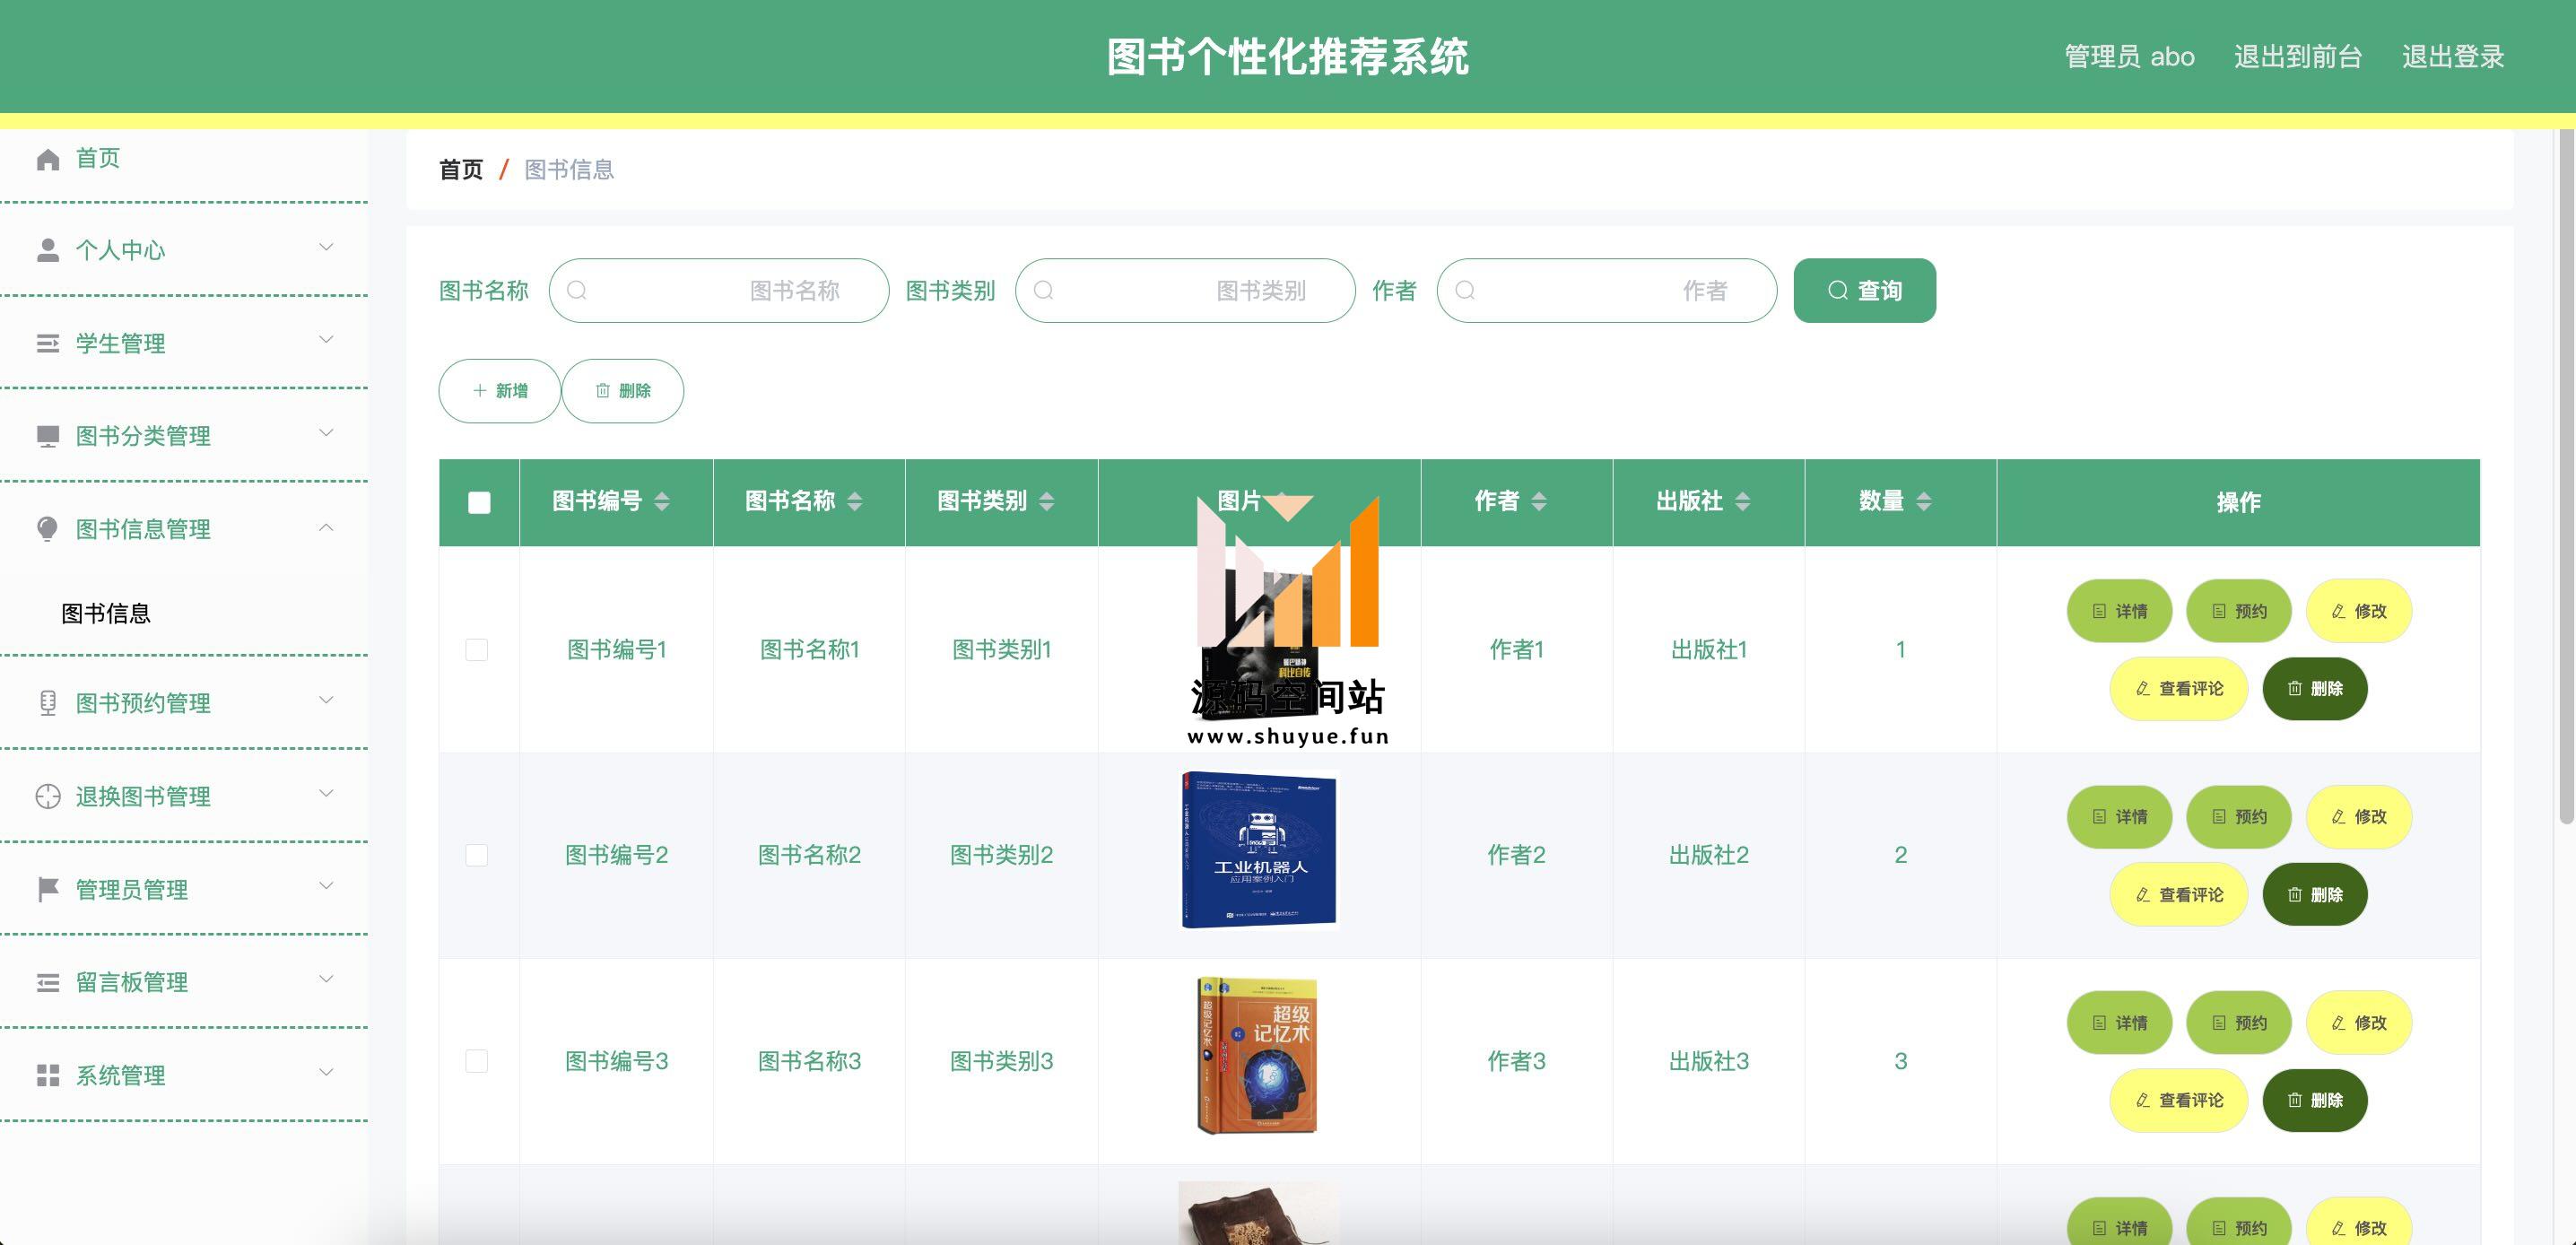Click dark green 删除 for 图书编号3 row

[x=2315, y=1100]
